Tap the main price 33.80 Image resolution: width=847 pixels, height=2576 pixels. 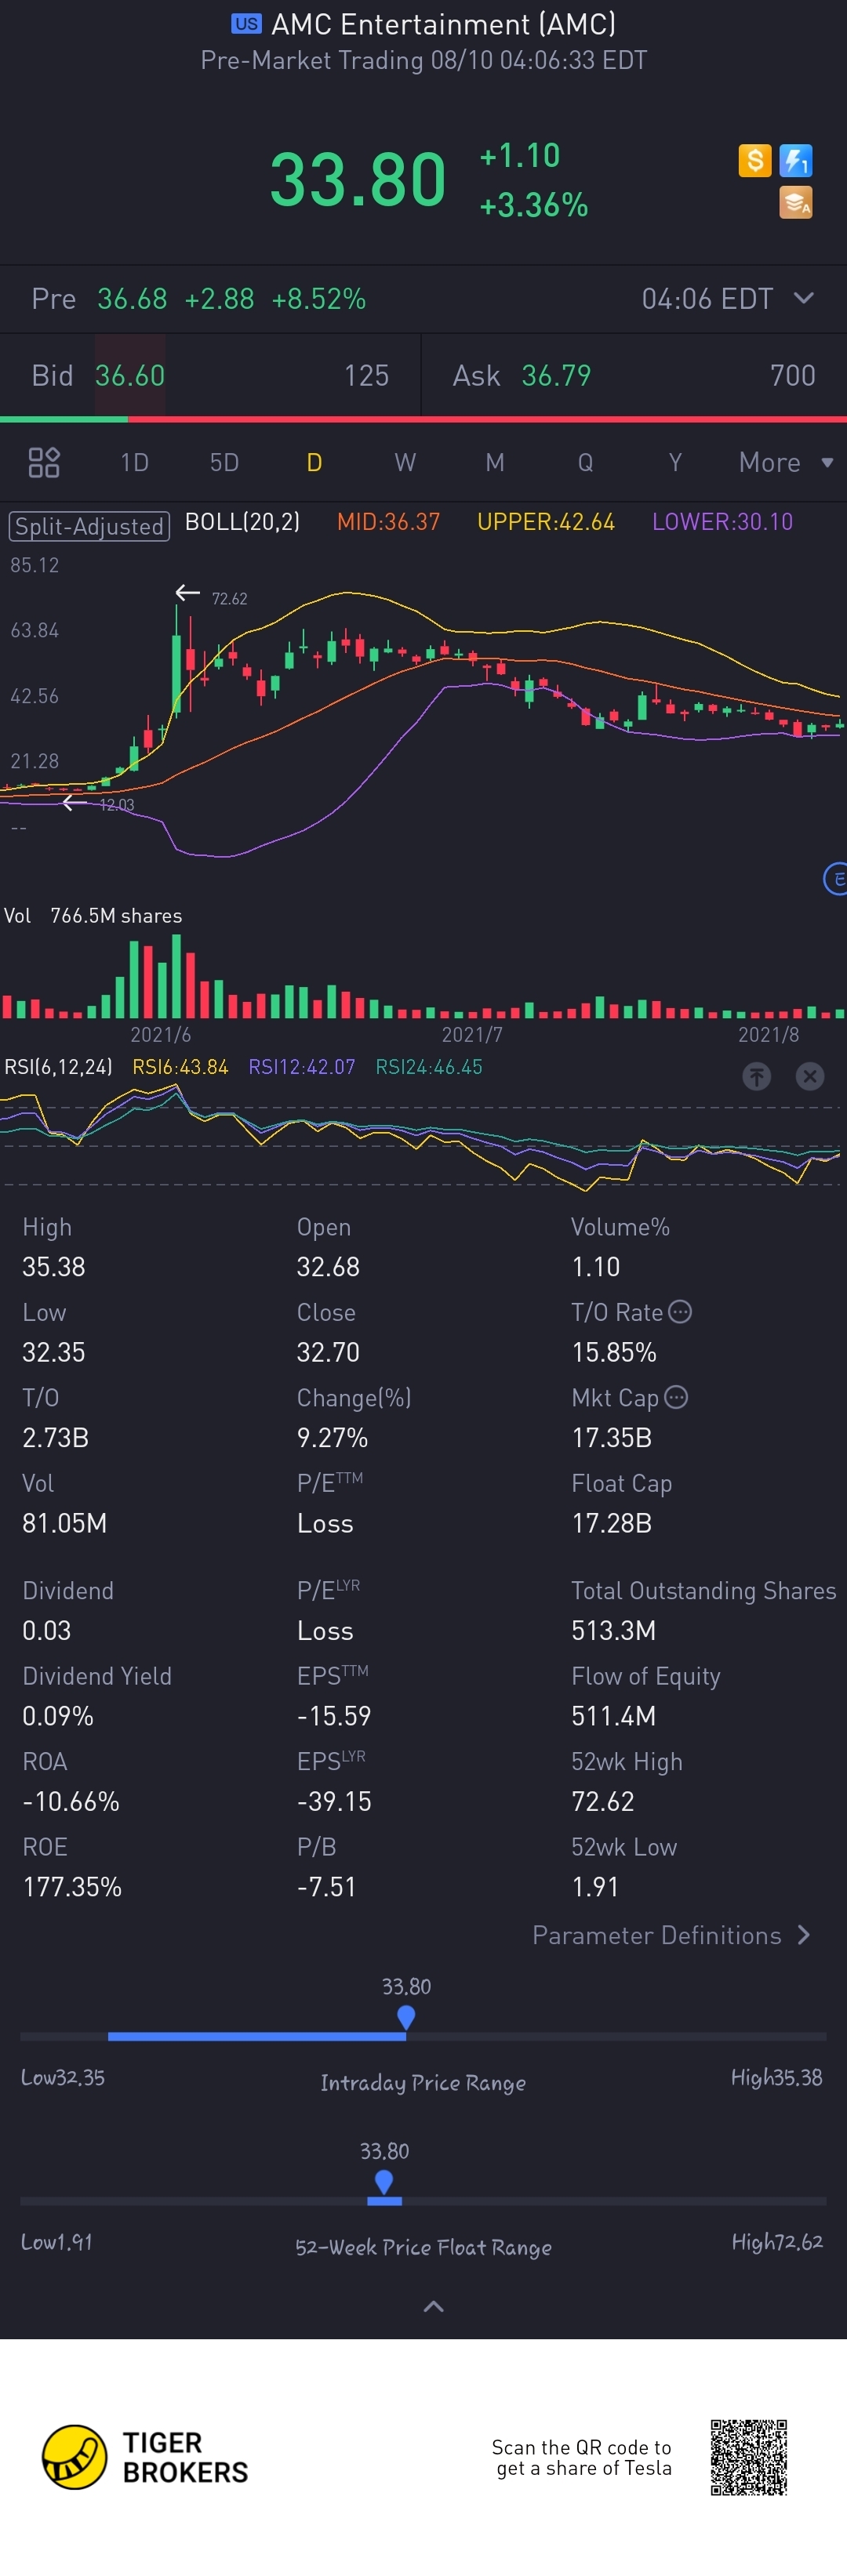coord(357,180)
